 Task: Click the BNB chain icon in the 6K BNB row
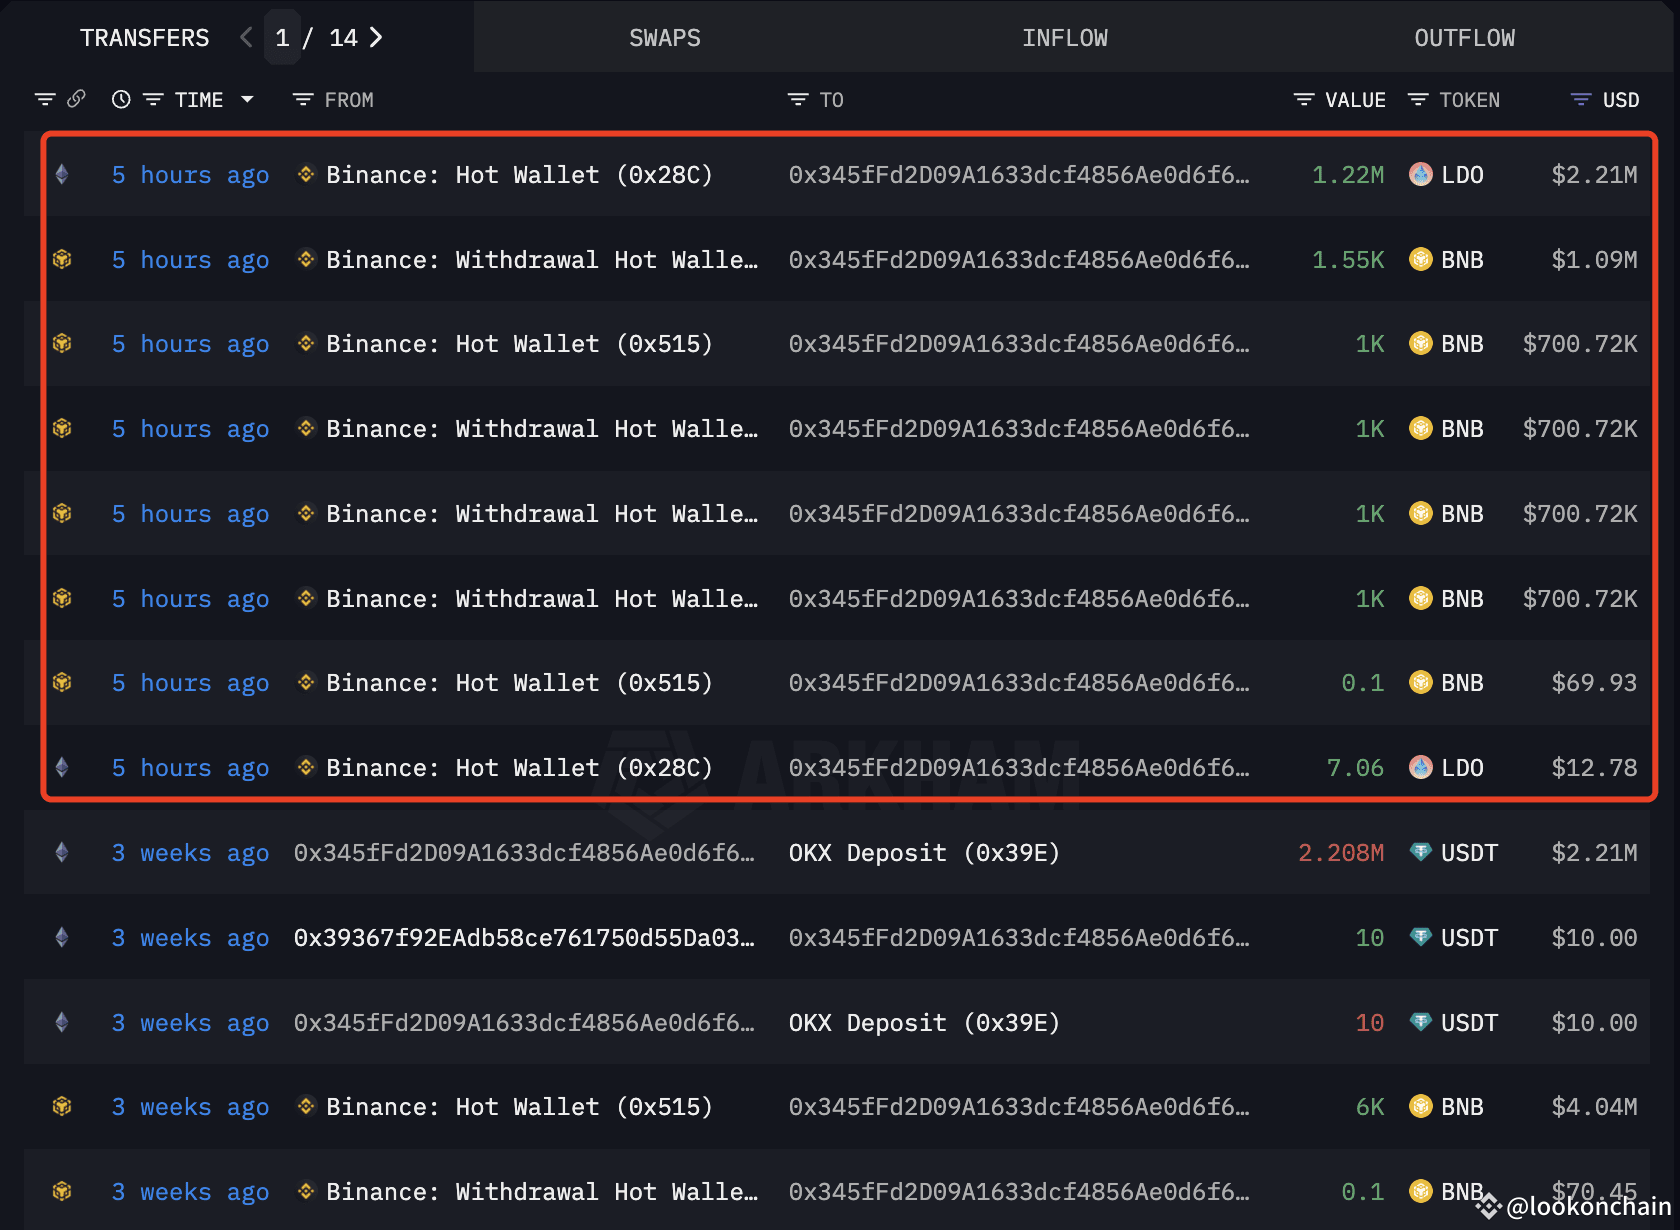coord(62,1107)
